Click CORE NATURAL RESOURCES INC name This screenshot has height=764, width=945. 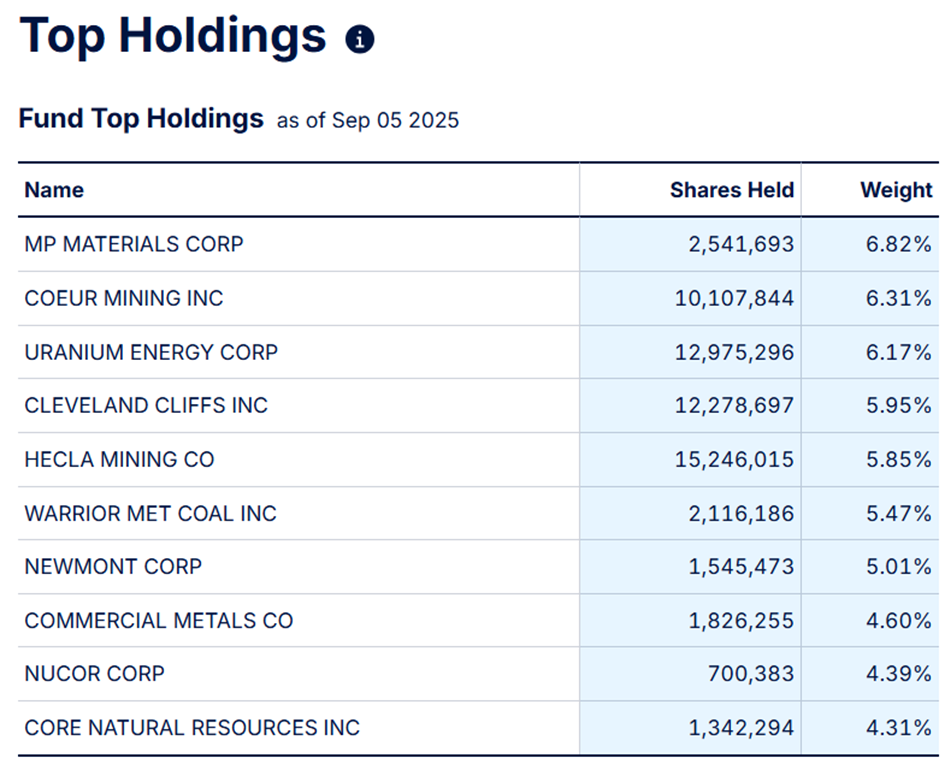(x=192, y=728)
